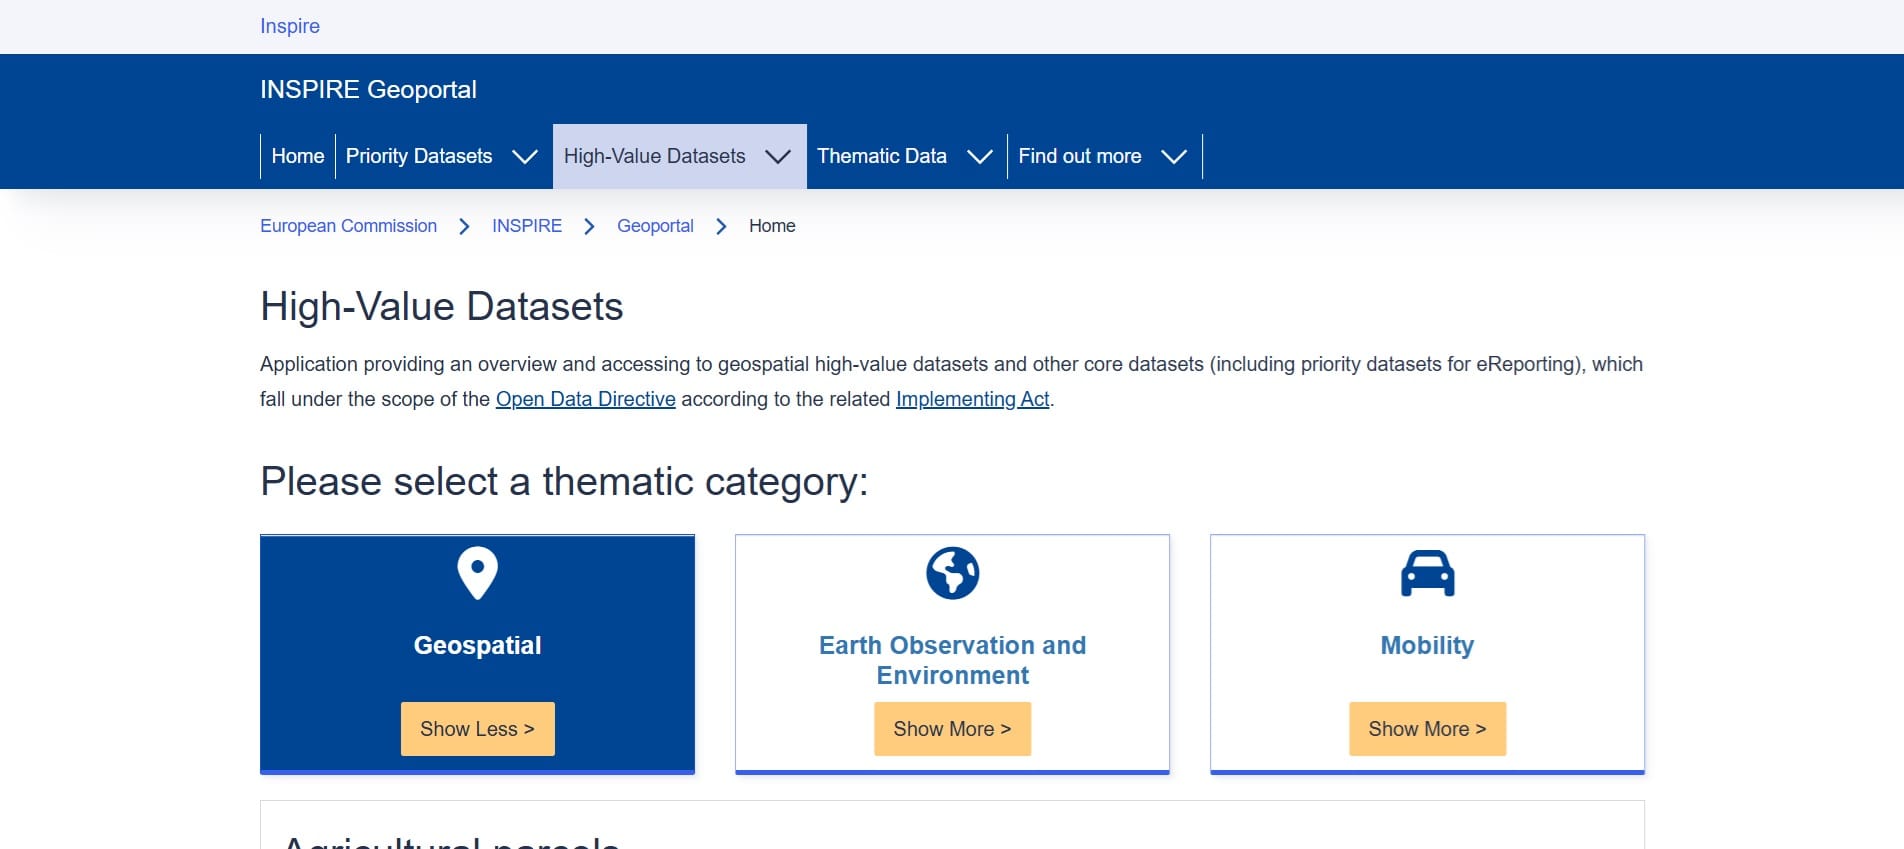The height and width of the screenshot is (849, 1904).
Task: Follow the Geoportal breadcrumb link
Action: pyautogui.click(x=655, y=226)
